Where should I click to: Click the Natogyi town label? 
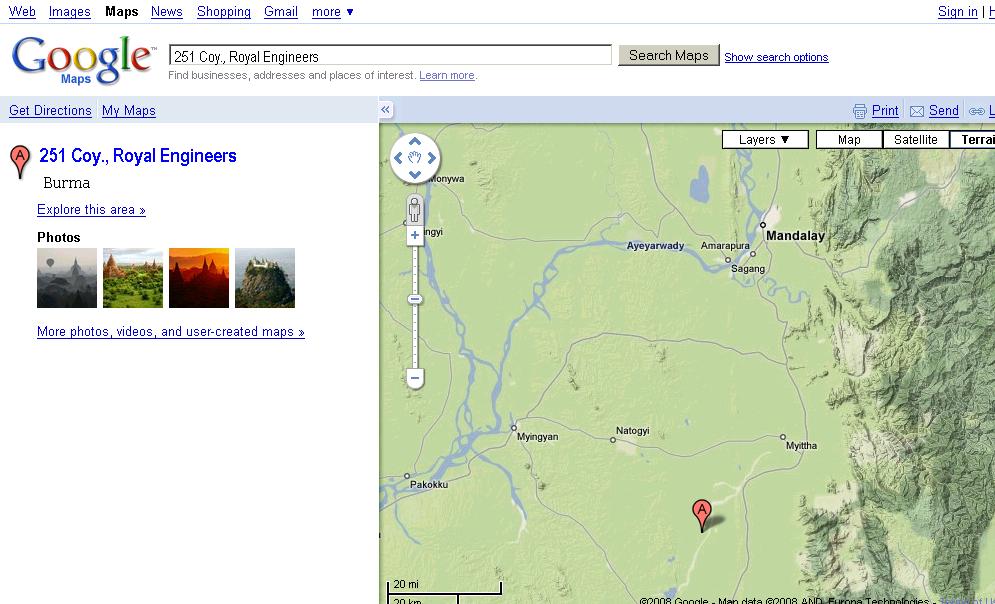click(x=633, y=431)
